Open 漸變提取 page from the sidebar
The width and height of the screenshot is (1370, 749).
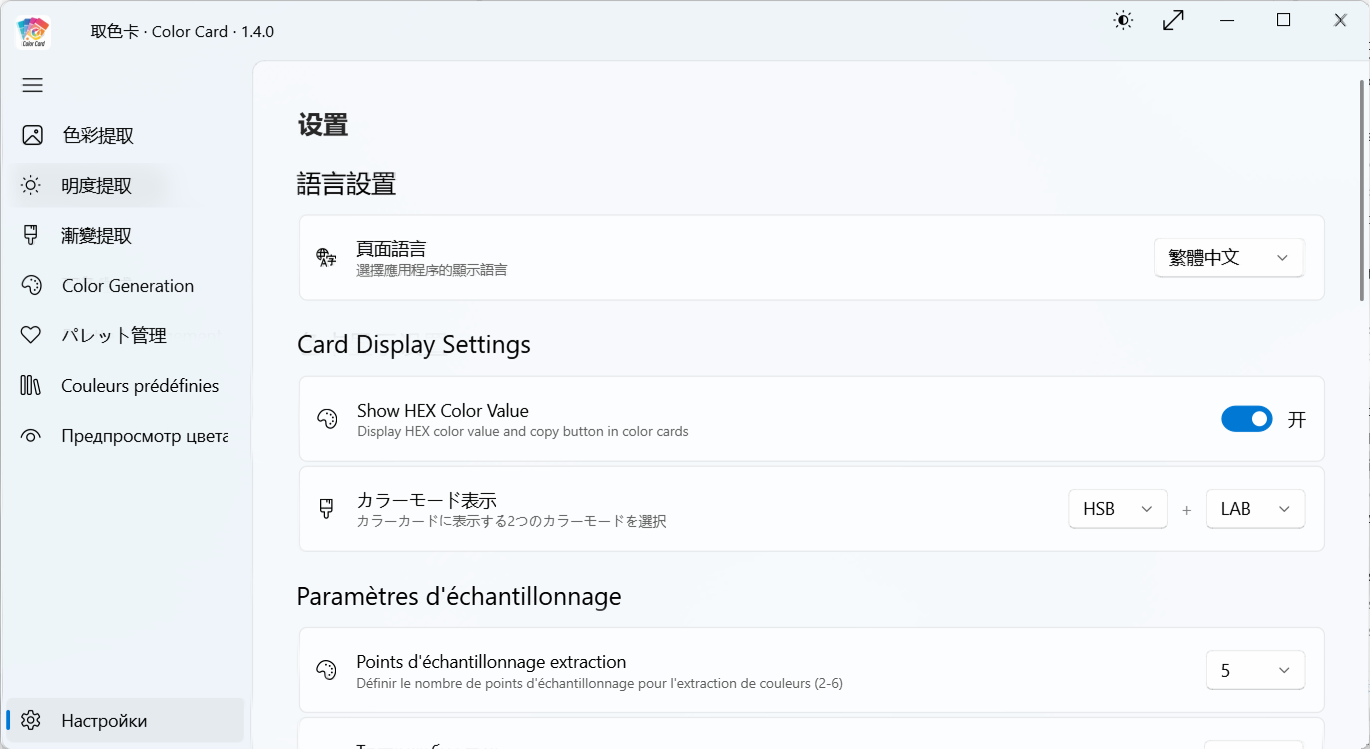coord(96,235)
